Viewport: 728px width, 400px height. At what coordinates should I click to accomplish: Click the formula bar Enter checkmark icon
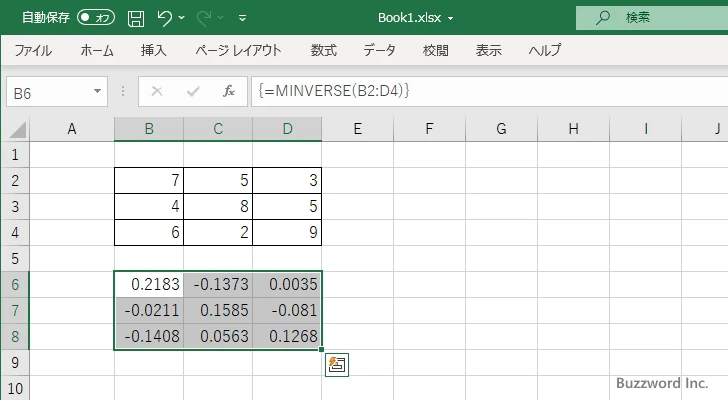click(193, 91)
